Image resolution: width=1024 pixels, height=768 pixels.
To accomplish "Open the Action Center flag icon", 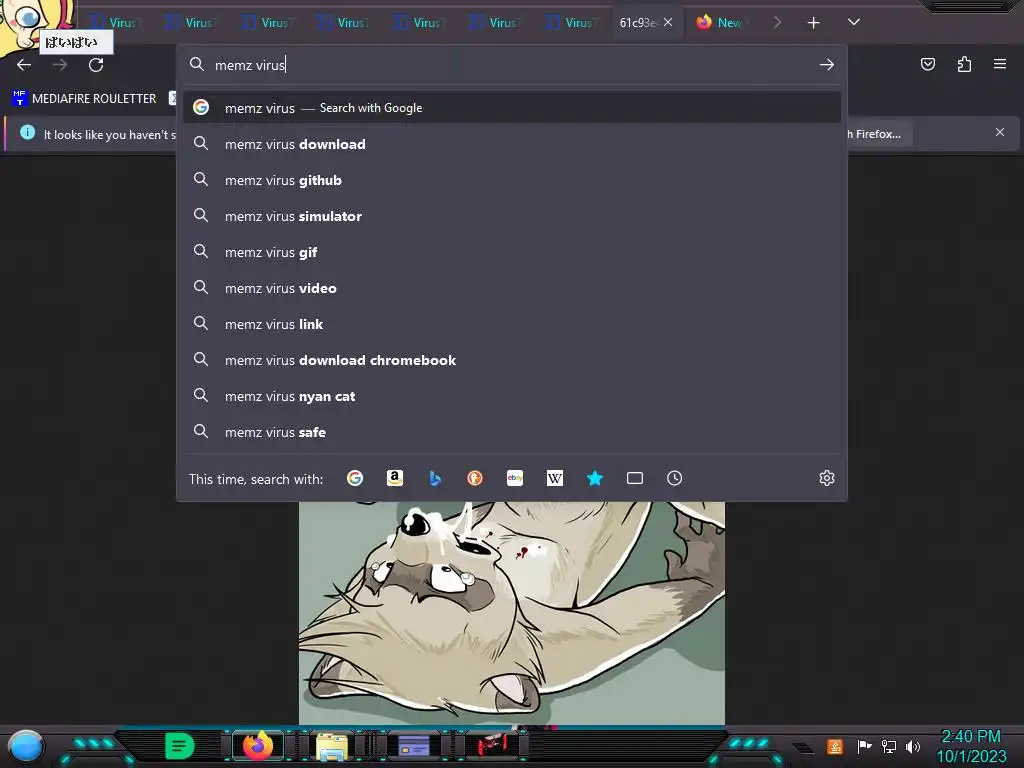I will pyautogui.click(x=864, y=746).
